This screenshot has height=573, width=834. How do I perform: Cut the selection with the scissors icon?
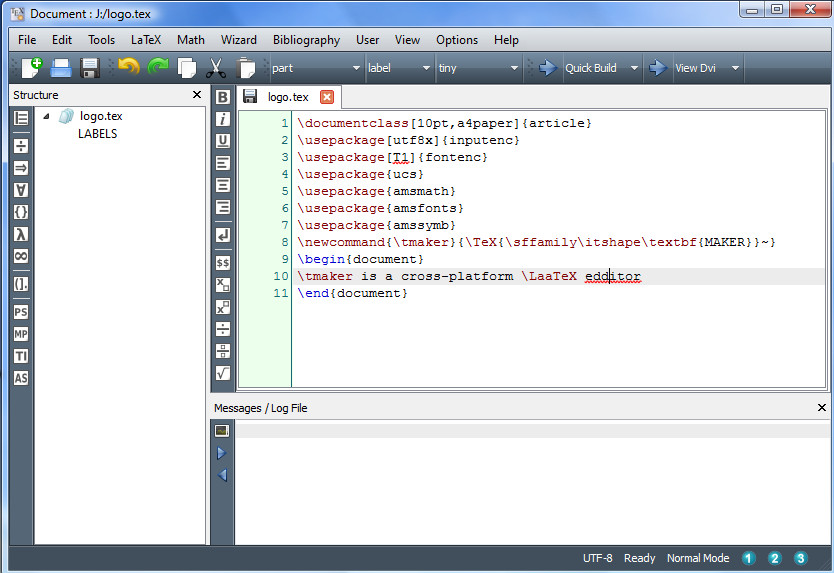[x=215, y=68]
